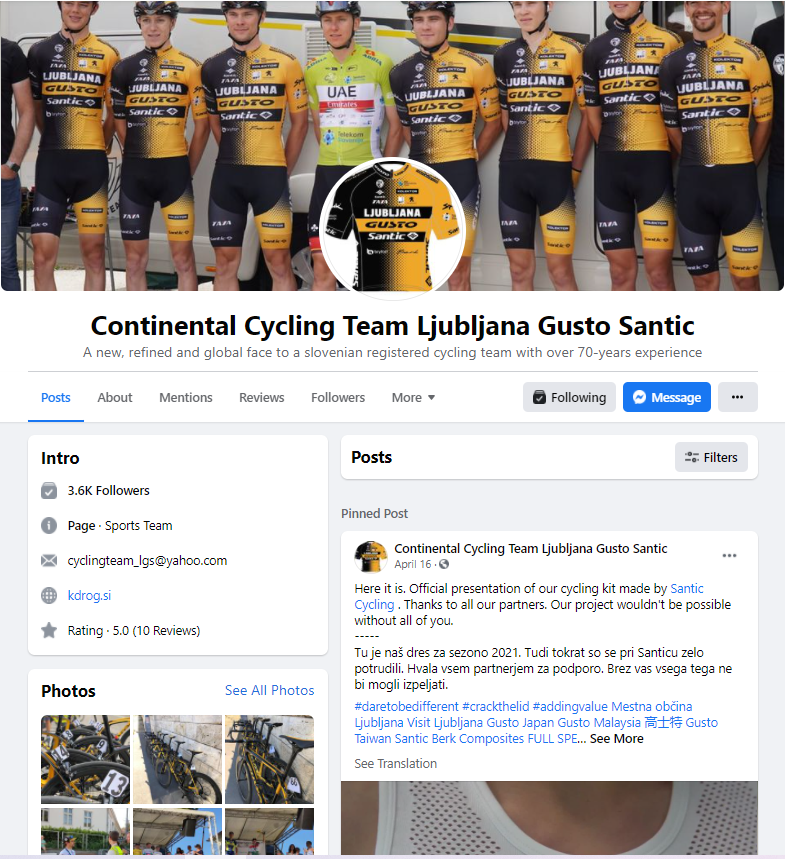Expand the More dropdown tab
The width and height of the screenshot is (785, 859).
pos(413,398)
